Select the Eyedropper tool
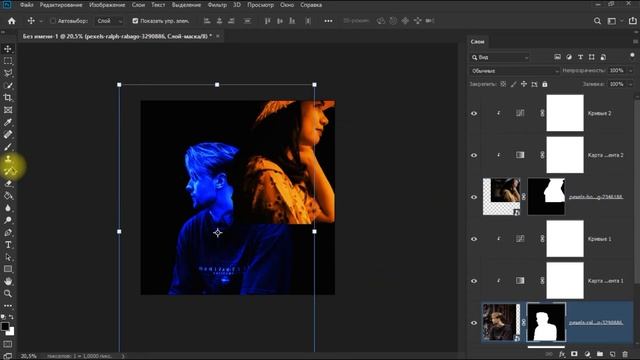Screen dimensions: 640x360 click(x=8, y=122)
